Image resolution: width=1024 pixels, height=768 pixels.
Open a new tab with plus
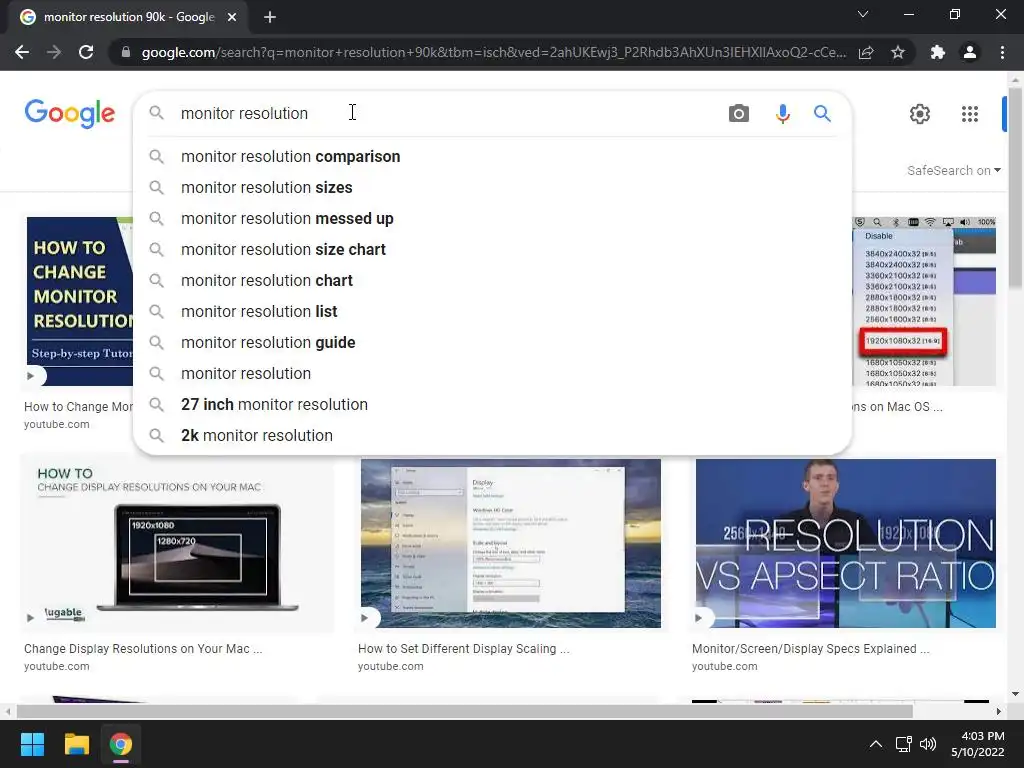click(270, 17)
